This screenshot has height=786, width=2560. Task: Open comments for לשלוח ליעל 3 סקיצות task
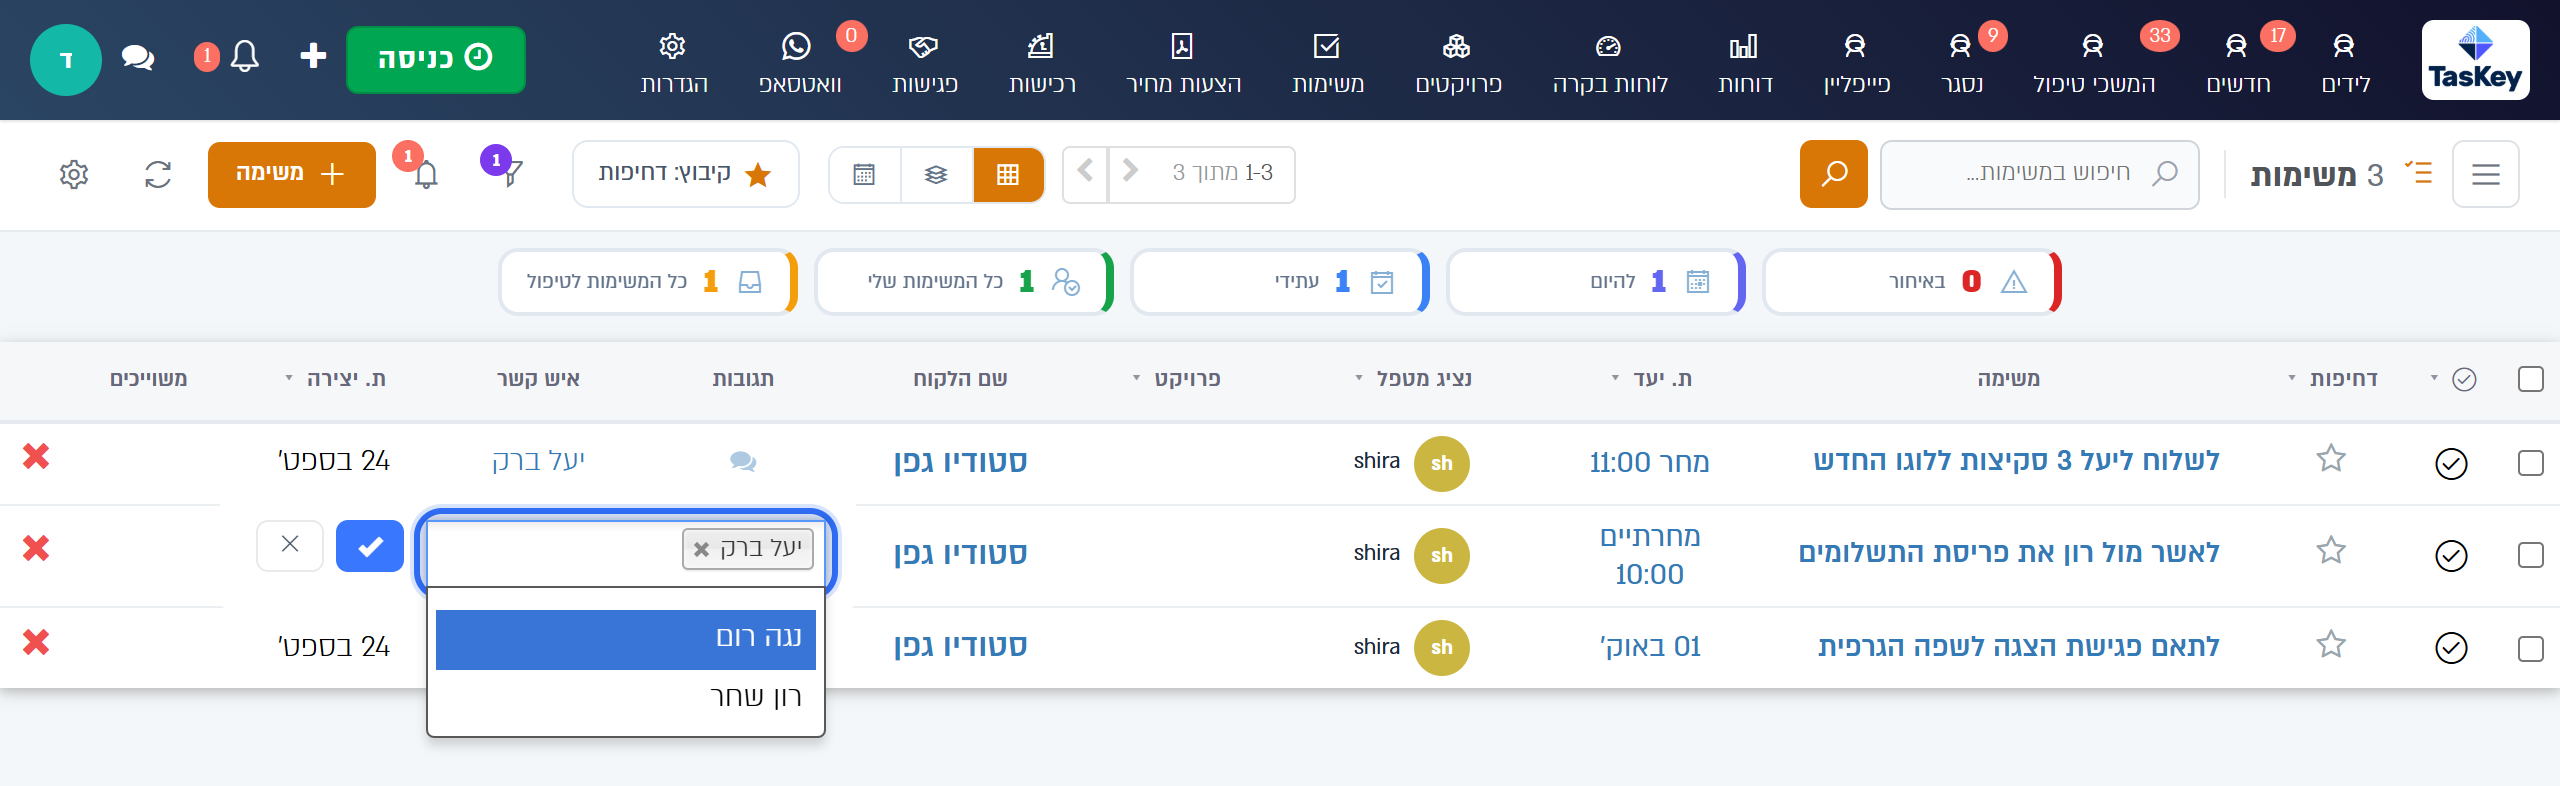click(743, 461)
